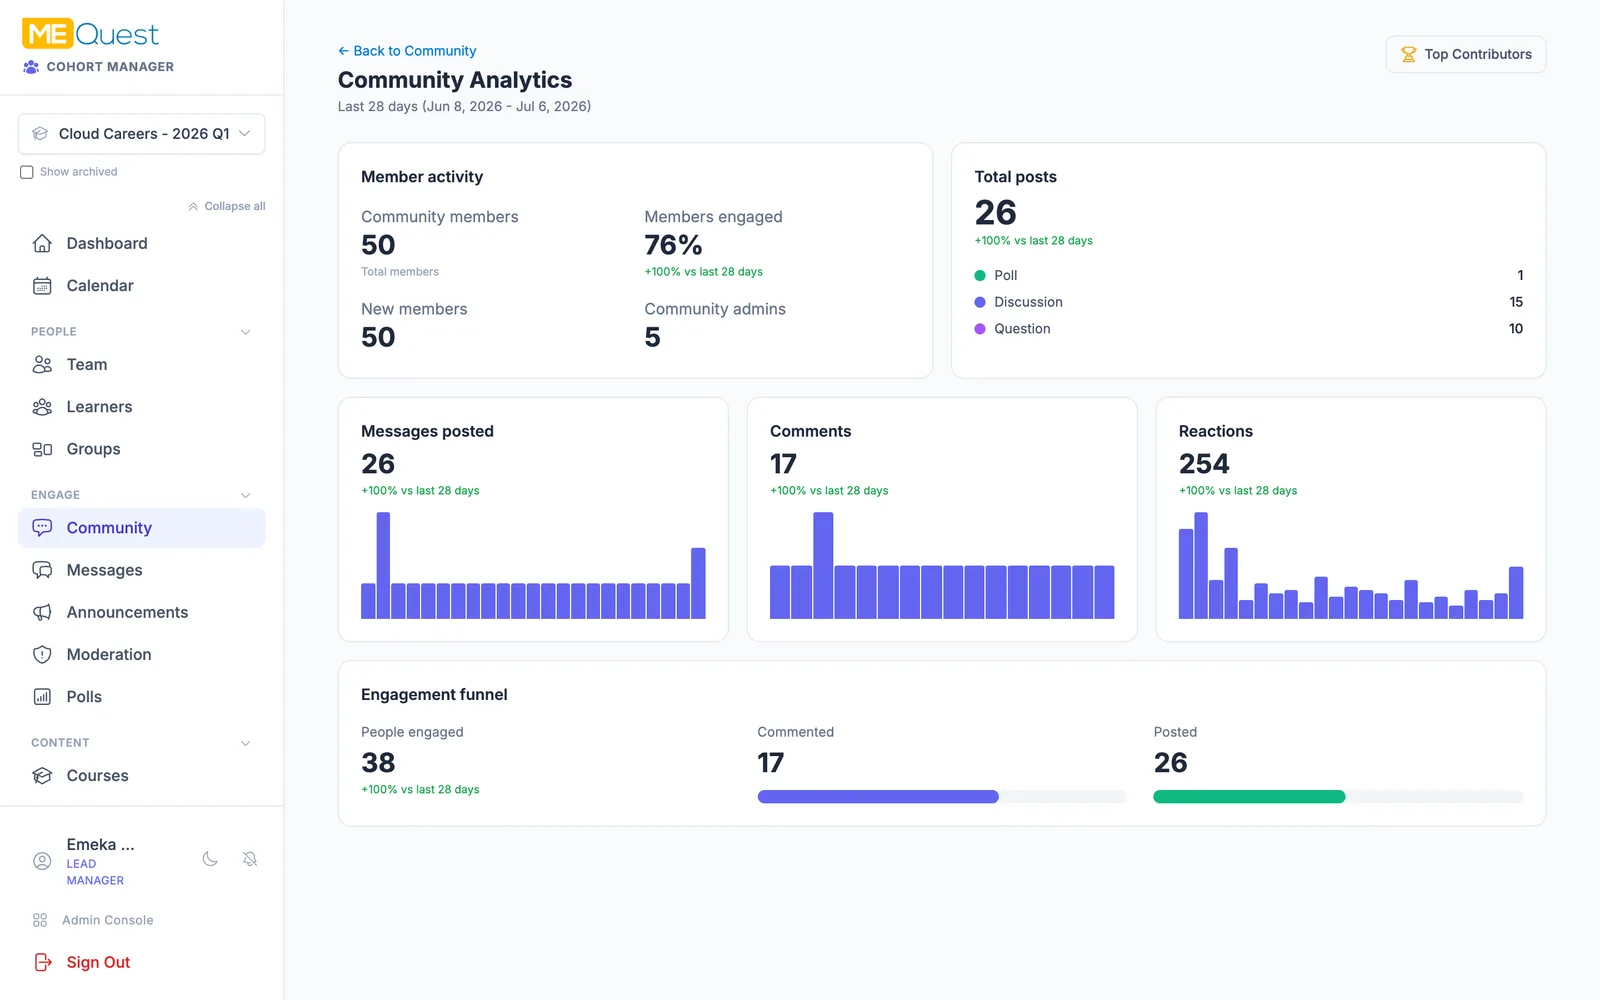Click the Messages speech bubbles icon
Viewport: 1600px width, 1000px height.
42,570
